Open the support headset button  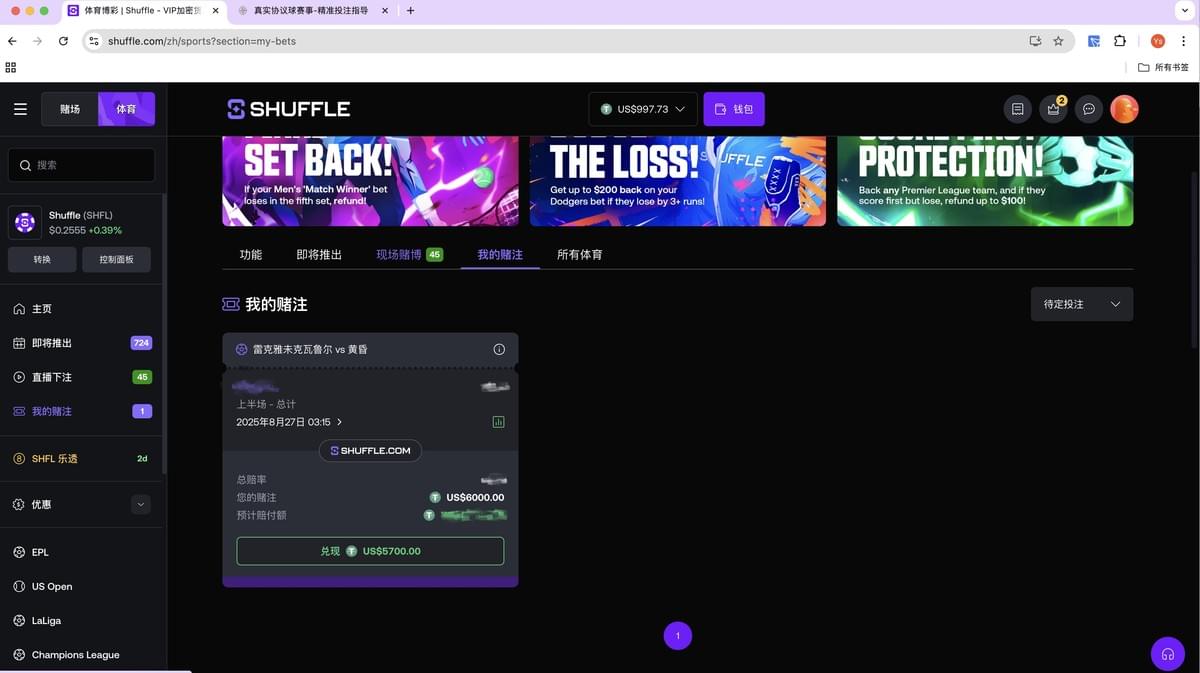[1167, 654]
